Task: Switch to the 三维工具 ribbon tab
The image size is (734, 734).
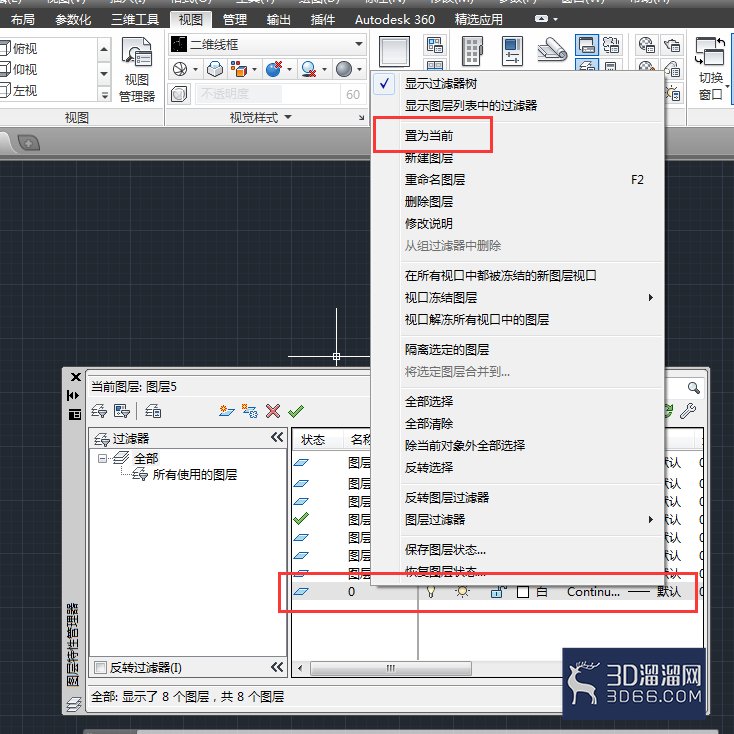Action: (x=135, y=20)
